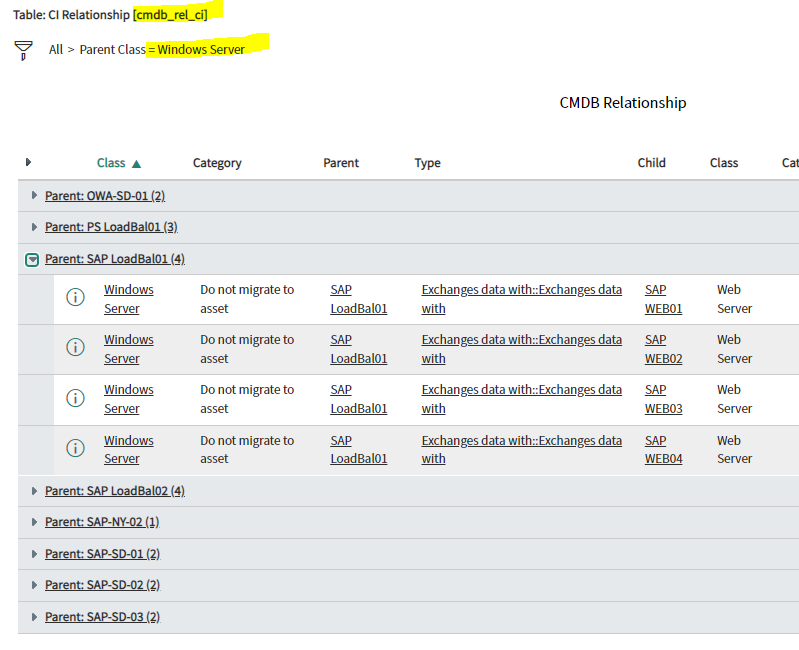Open the SAP WEB03 child link
799x650 pixels.
pyautogui.click(x=663, y=399)
